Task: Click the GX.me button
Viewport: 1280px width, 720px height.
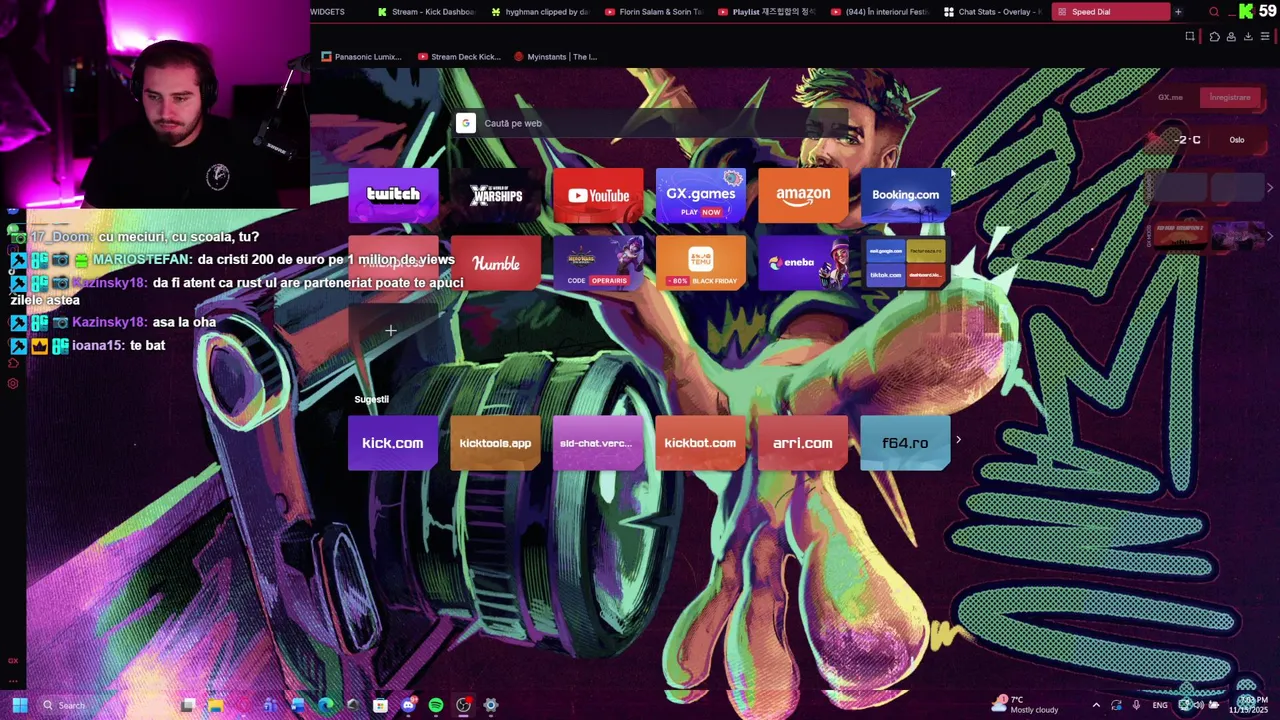Action: (x=1170, y=97)
